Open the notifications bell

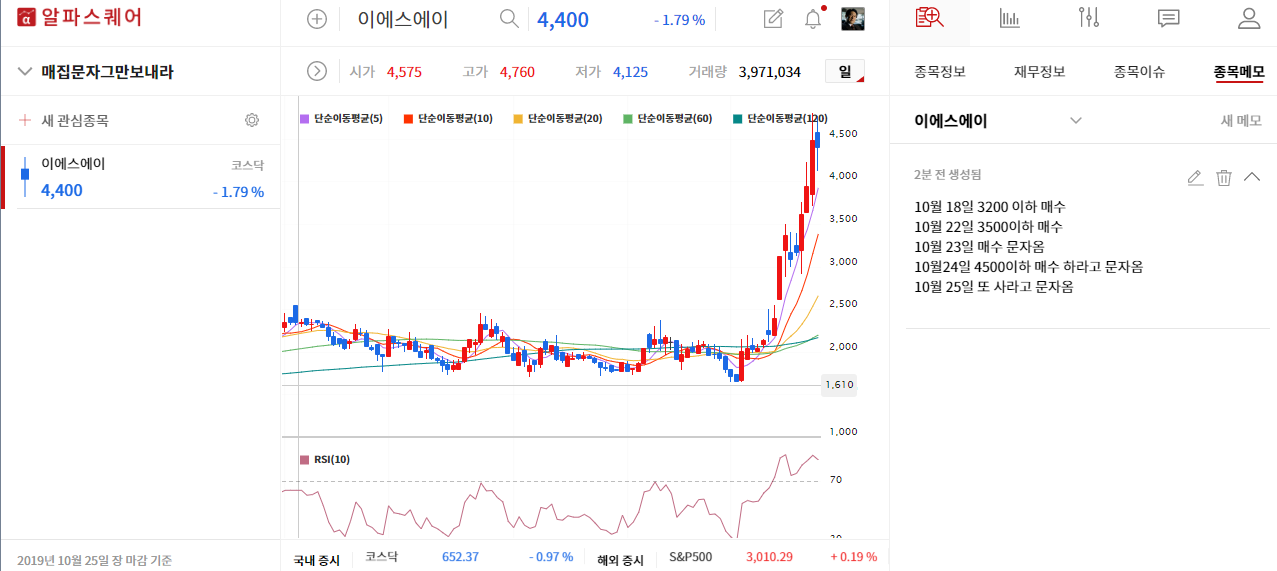(813, 19)
